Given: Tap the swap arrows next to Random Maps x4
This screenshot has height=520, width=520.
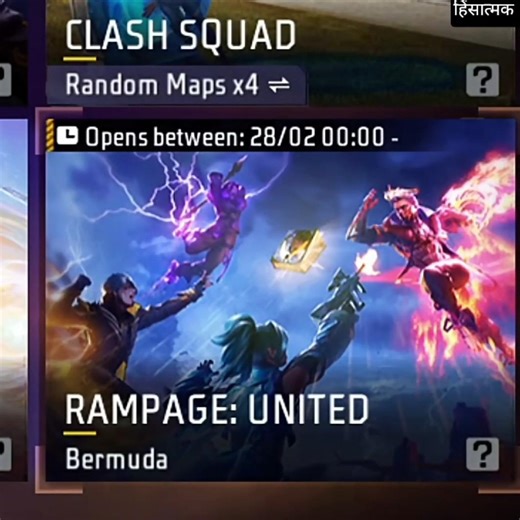Looking at the screenshot, I should click(279, 85).
